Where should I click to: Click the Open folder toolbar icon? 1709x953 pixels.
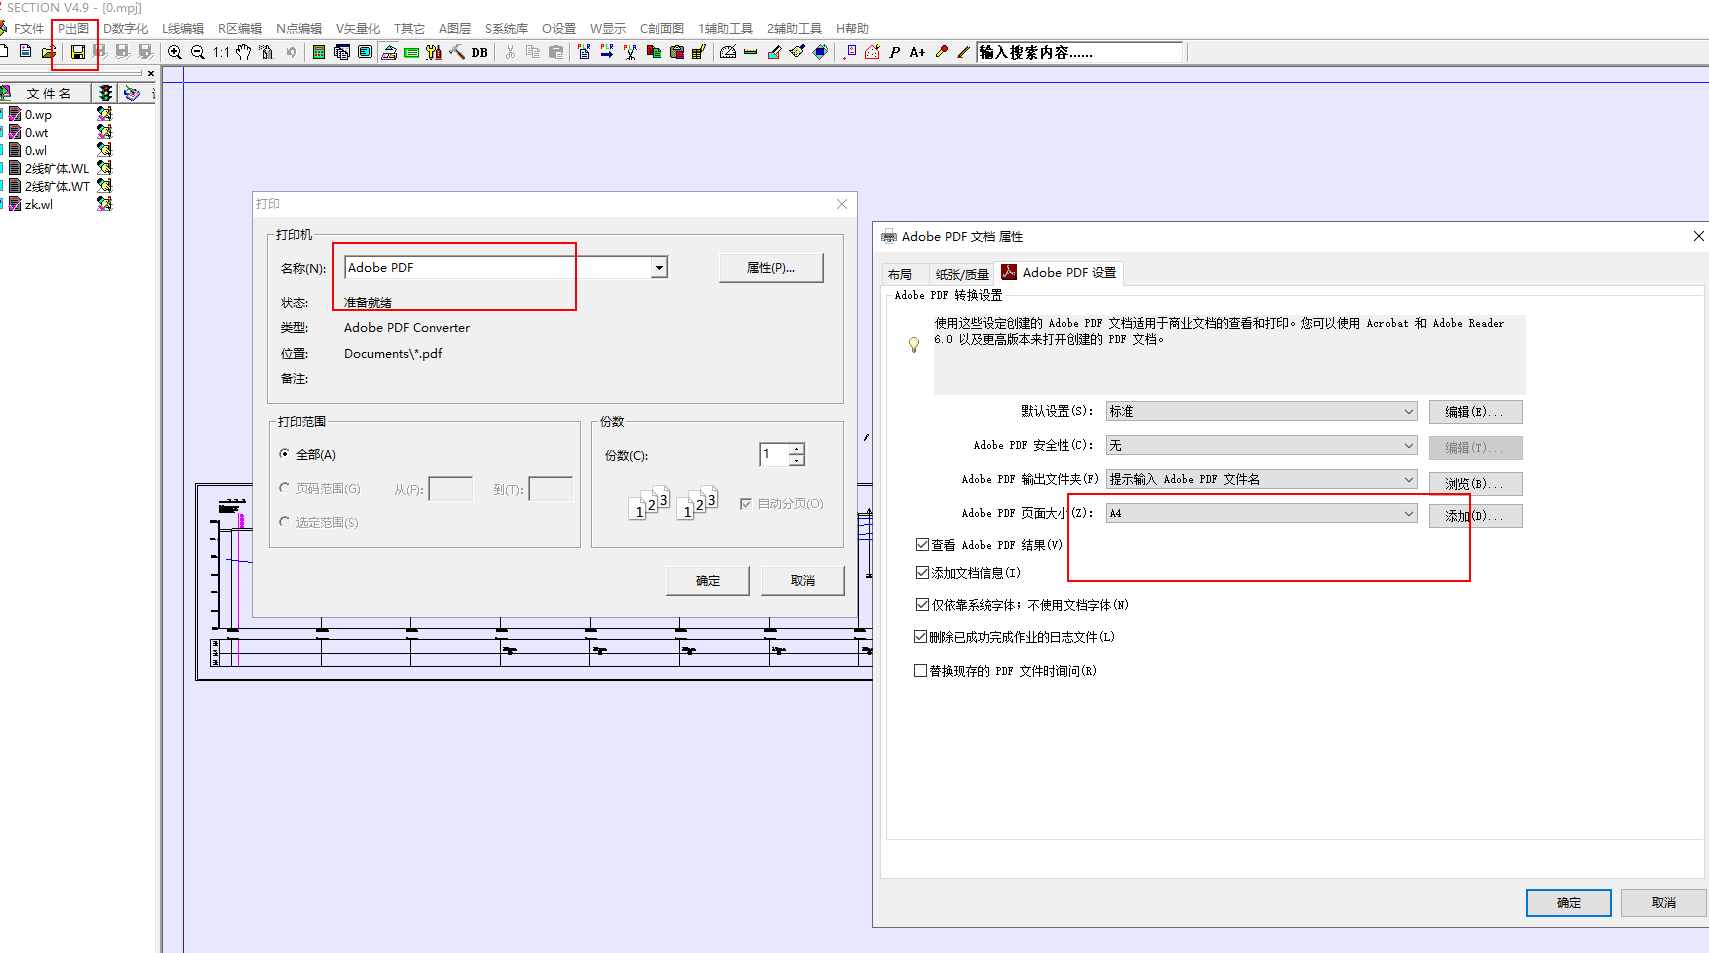point(48,52)
